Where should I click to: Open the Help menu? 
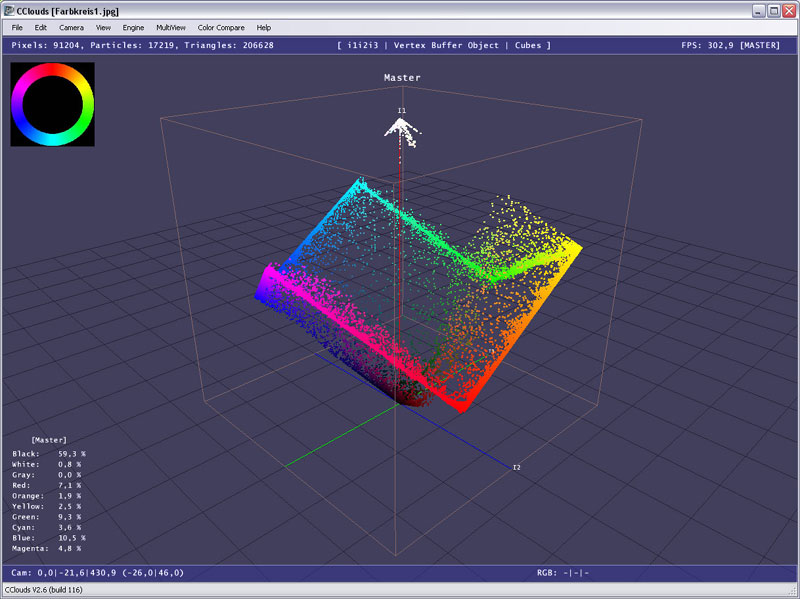264,28
